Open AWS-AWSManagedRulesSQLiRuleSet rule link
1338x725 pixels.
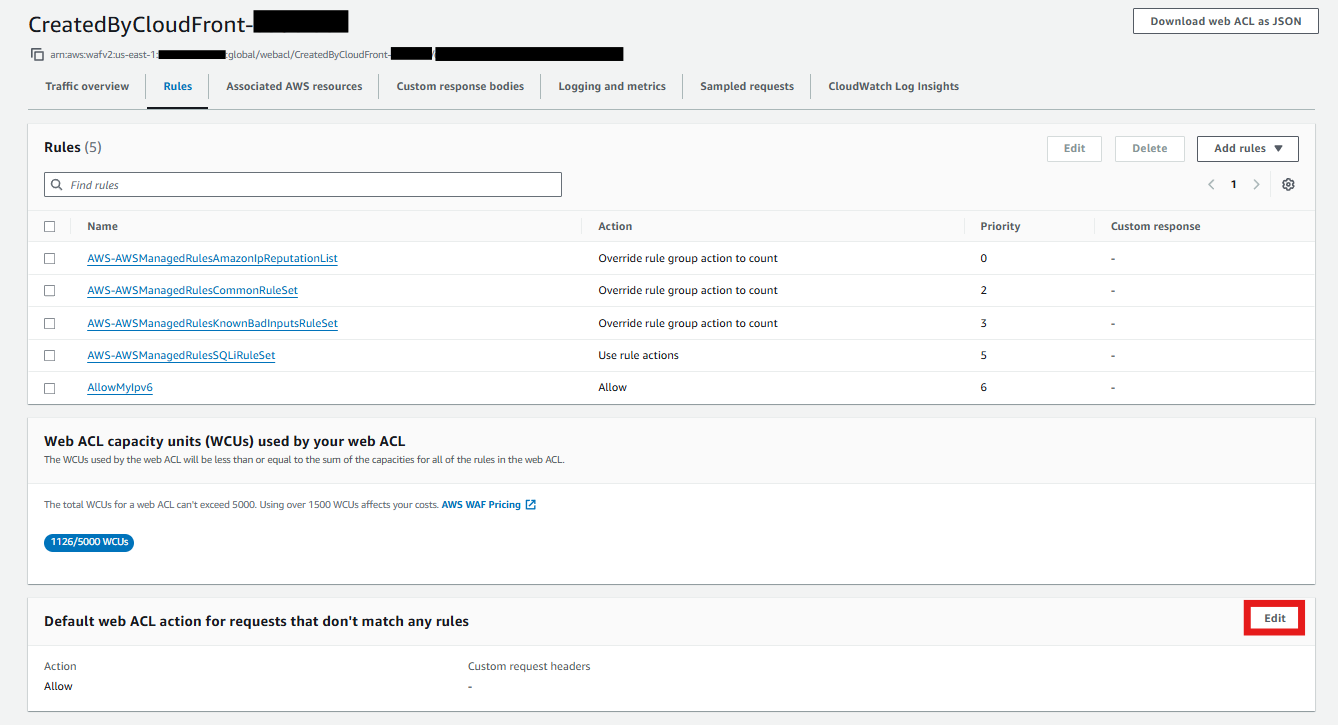click(x=181, y=355)
